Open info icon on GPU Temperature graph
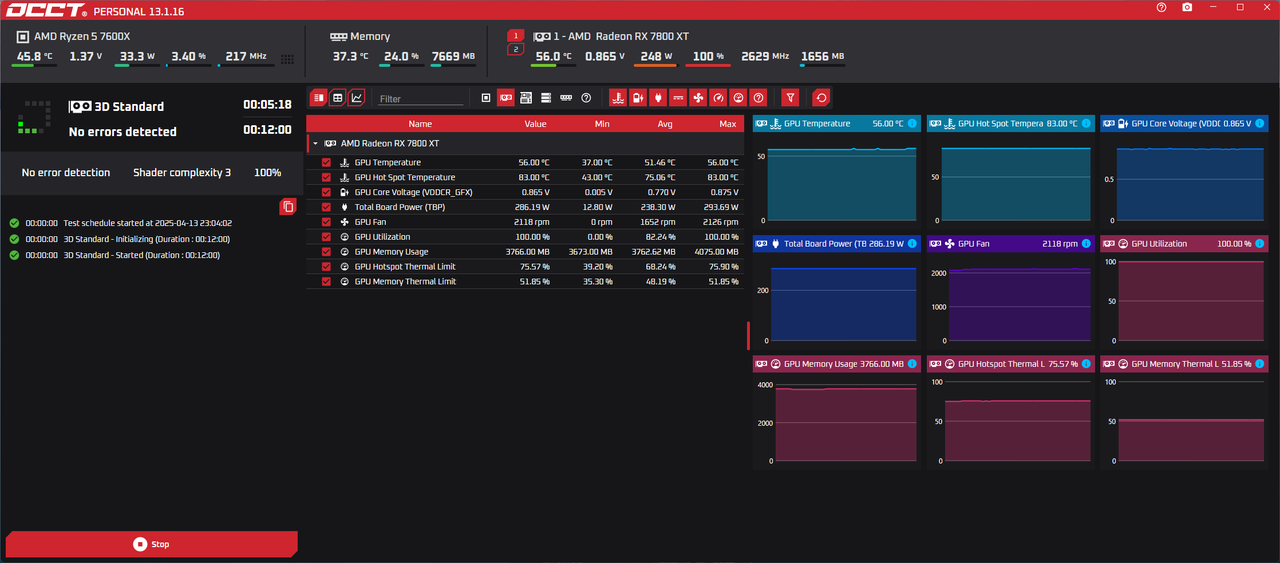The image size is (1280, 563). [x=912, y=124]
